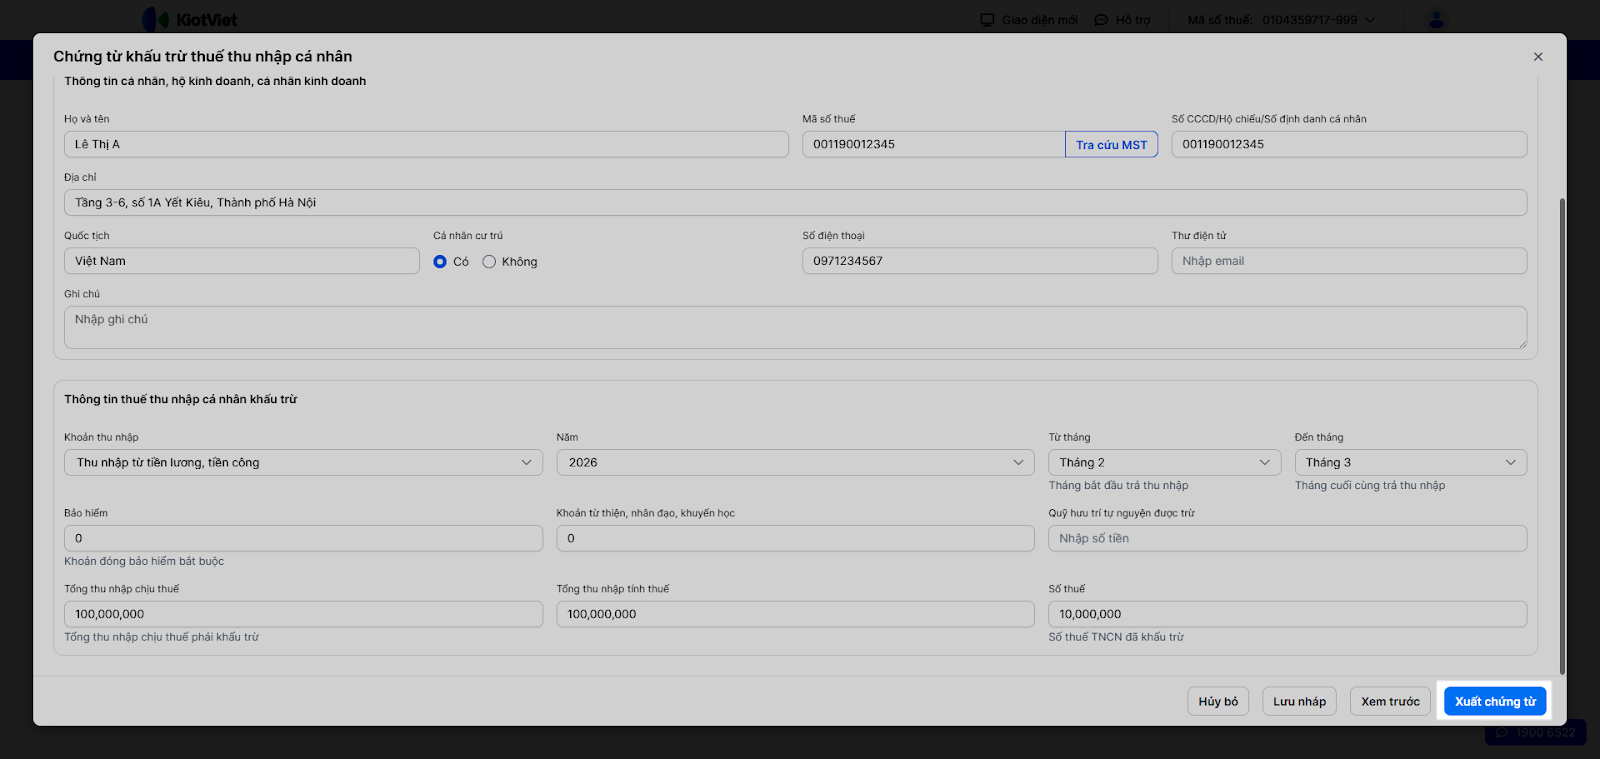The width and height of the screenshot is (1600, 759).
Task: Focus the Thư điện tử email field
Action: (x=1349, y=261)
